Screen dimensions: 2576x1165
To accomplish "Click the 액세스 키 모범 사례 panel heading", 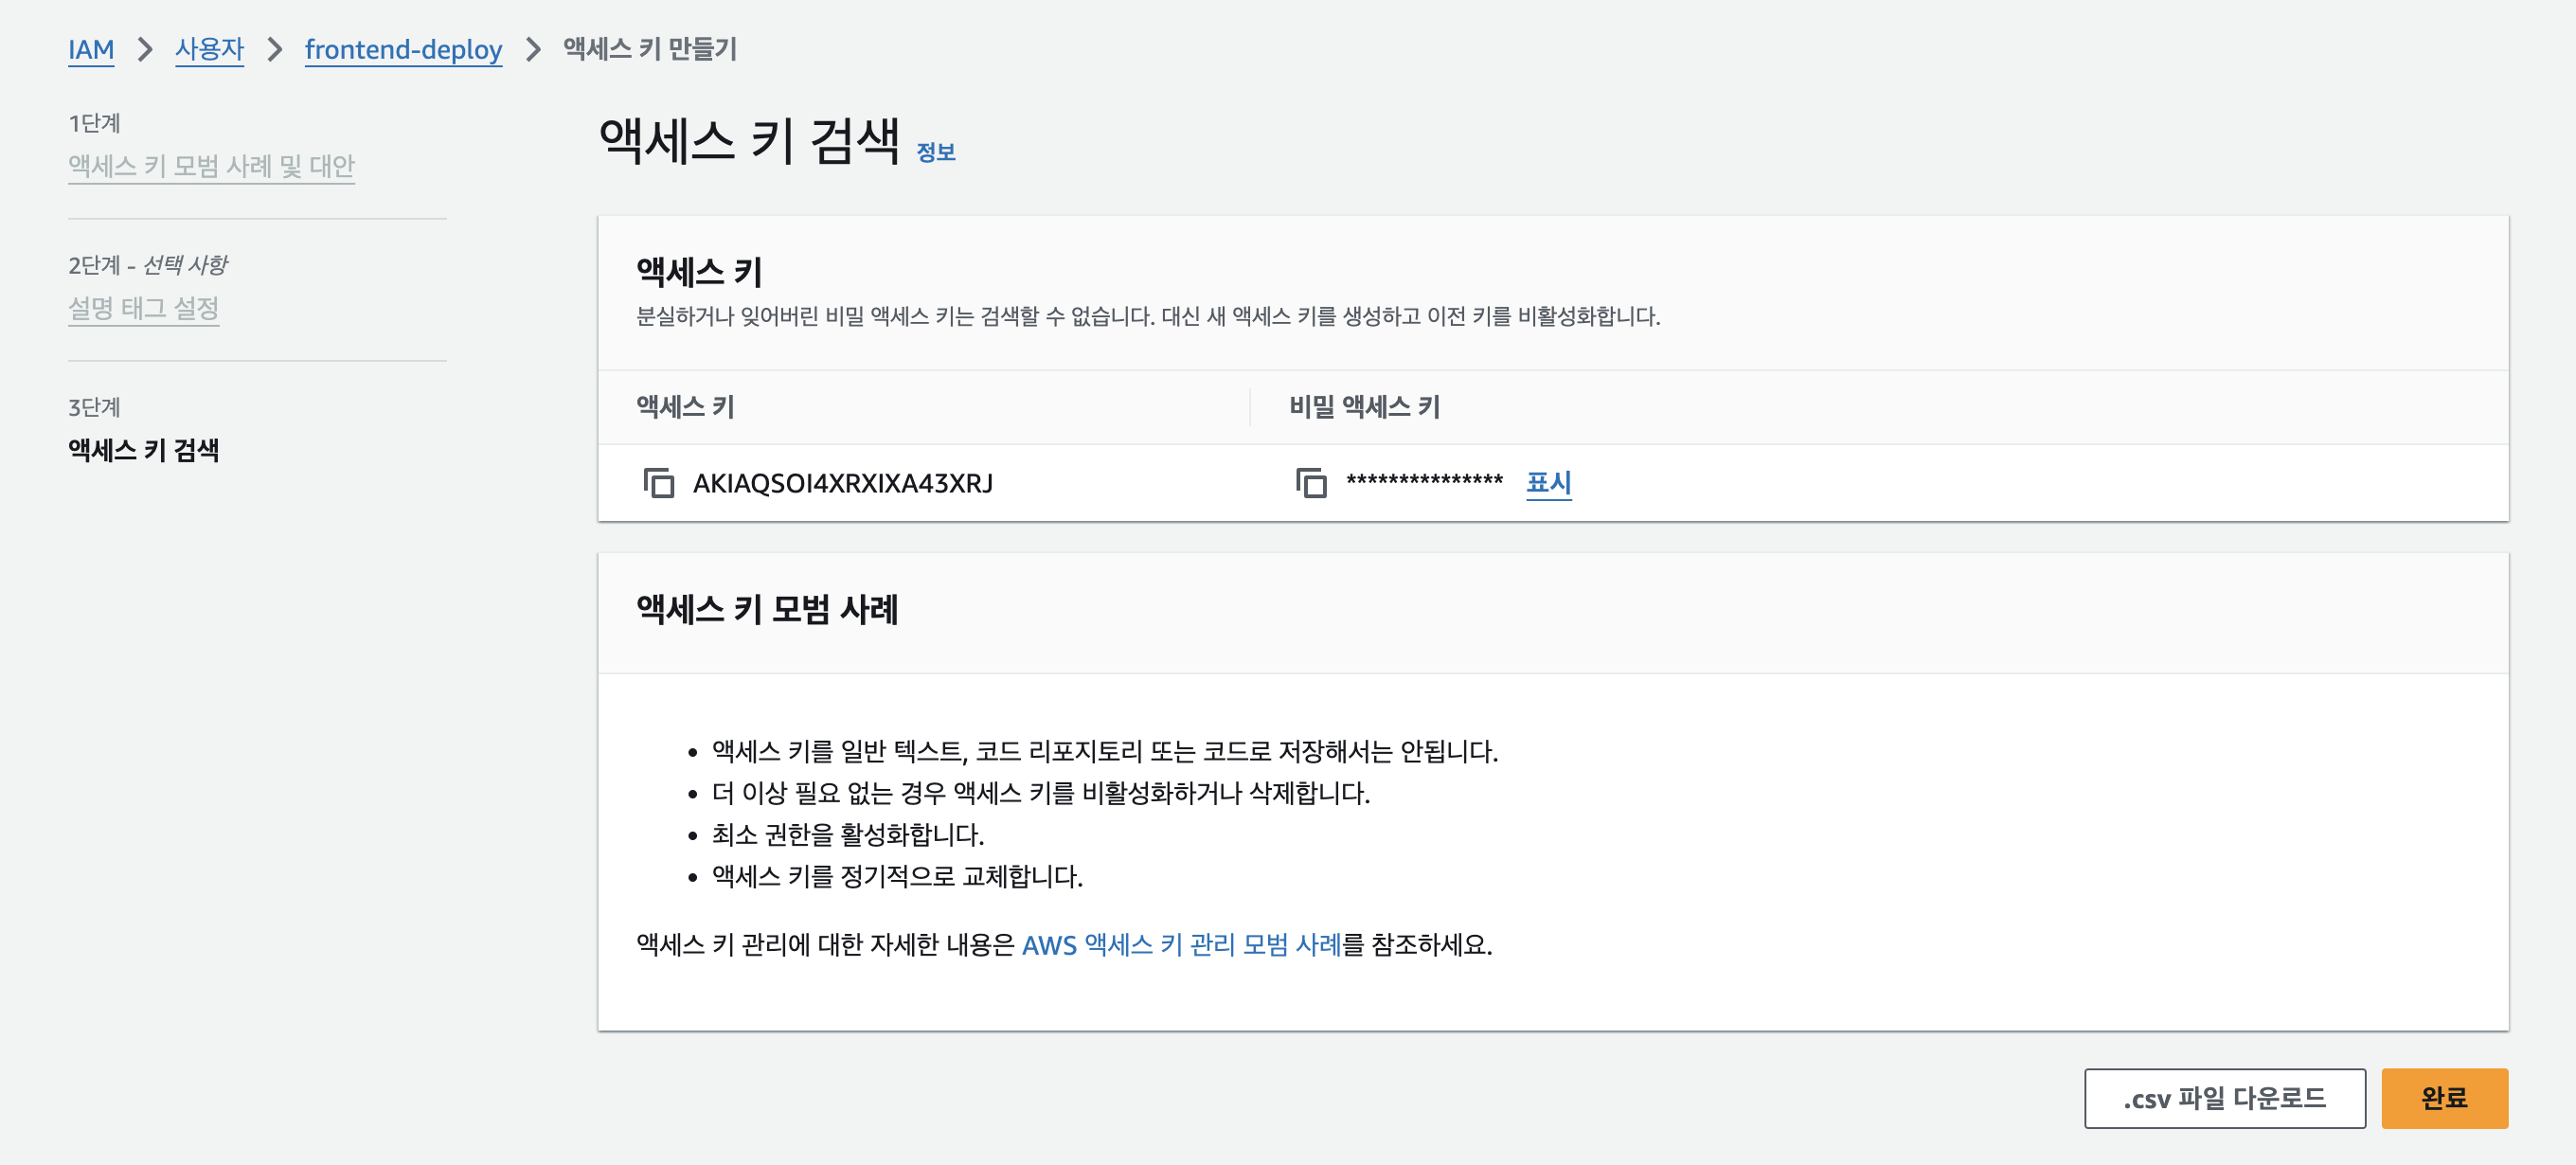I will click(767, 609).
